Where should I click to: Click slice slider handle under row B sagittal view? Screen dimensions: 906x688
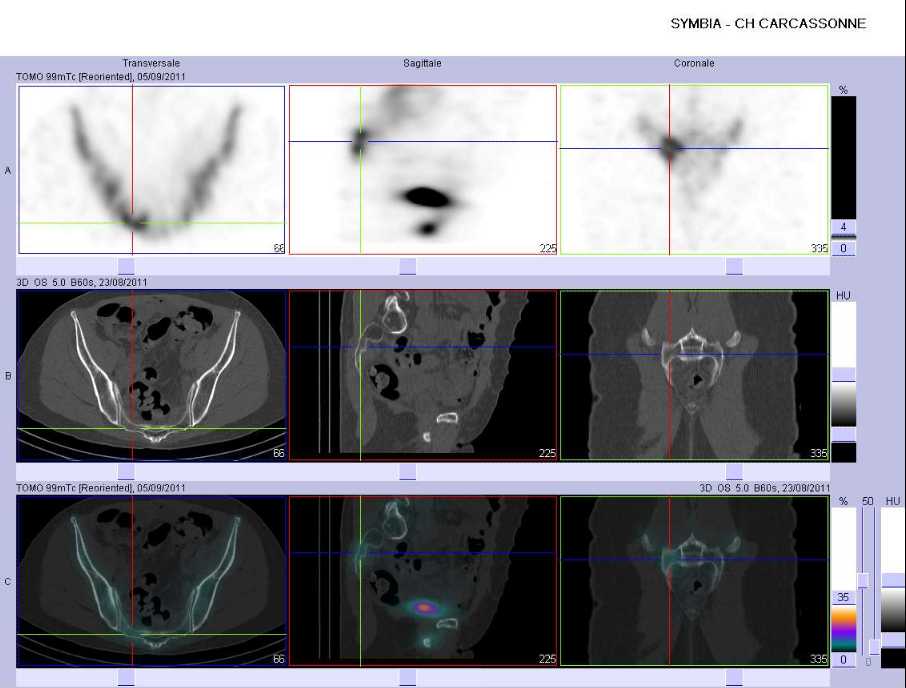pos(407,472)
